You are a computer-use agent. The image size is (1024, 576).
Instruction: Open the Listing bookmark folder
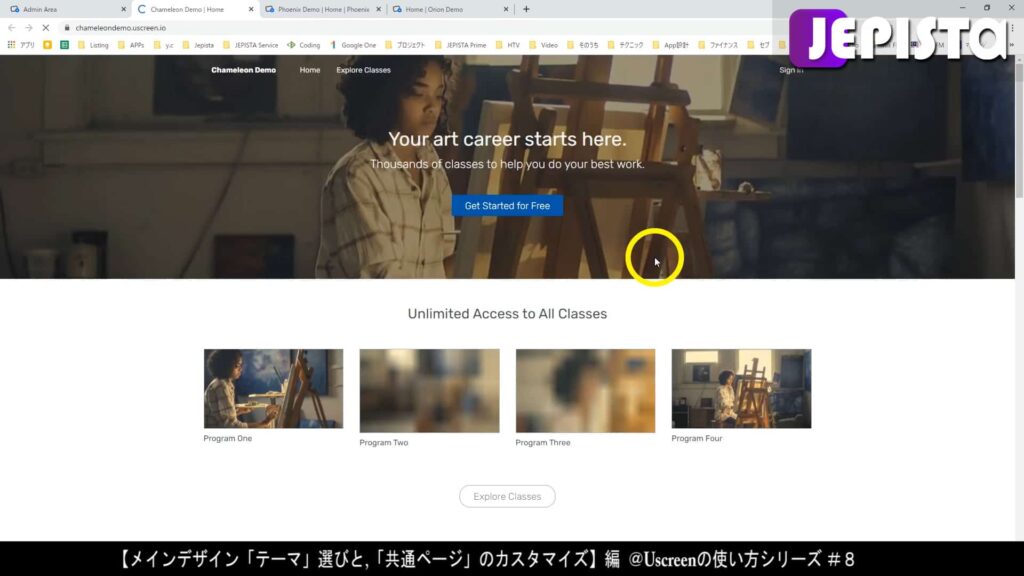coord(93,45)
